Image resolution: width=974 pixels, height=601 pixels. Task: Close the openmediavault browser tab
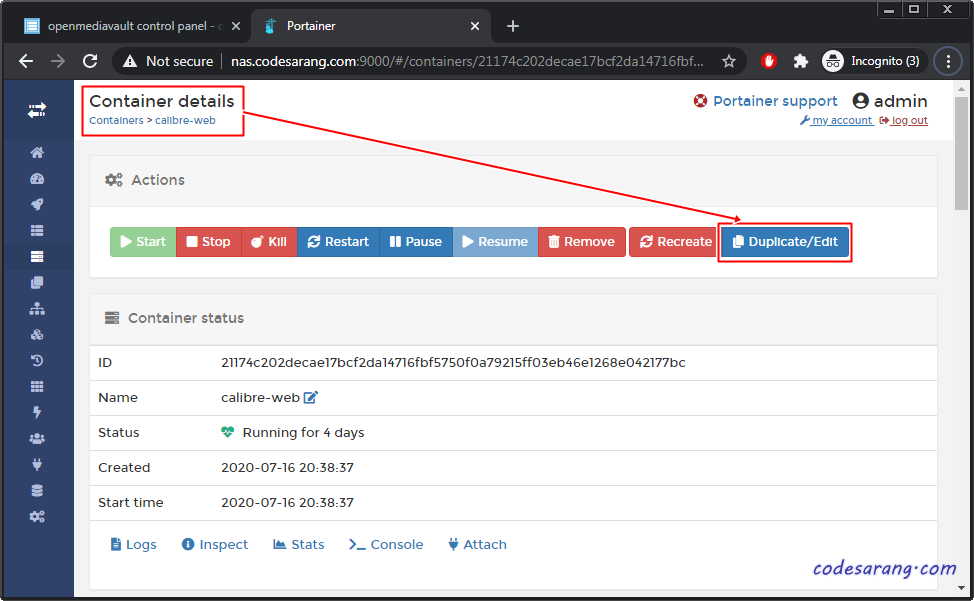click(235, 26)
